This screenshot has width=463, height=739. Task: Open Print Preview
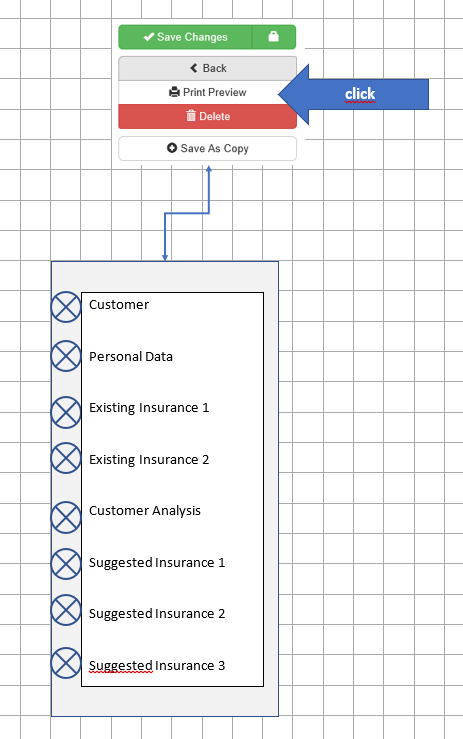(x=207, y=92)
